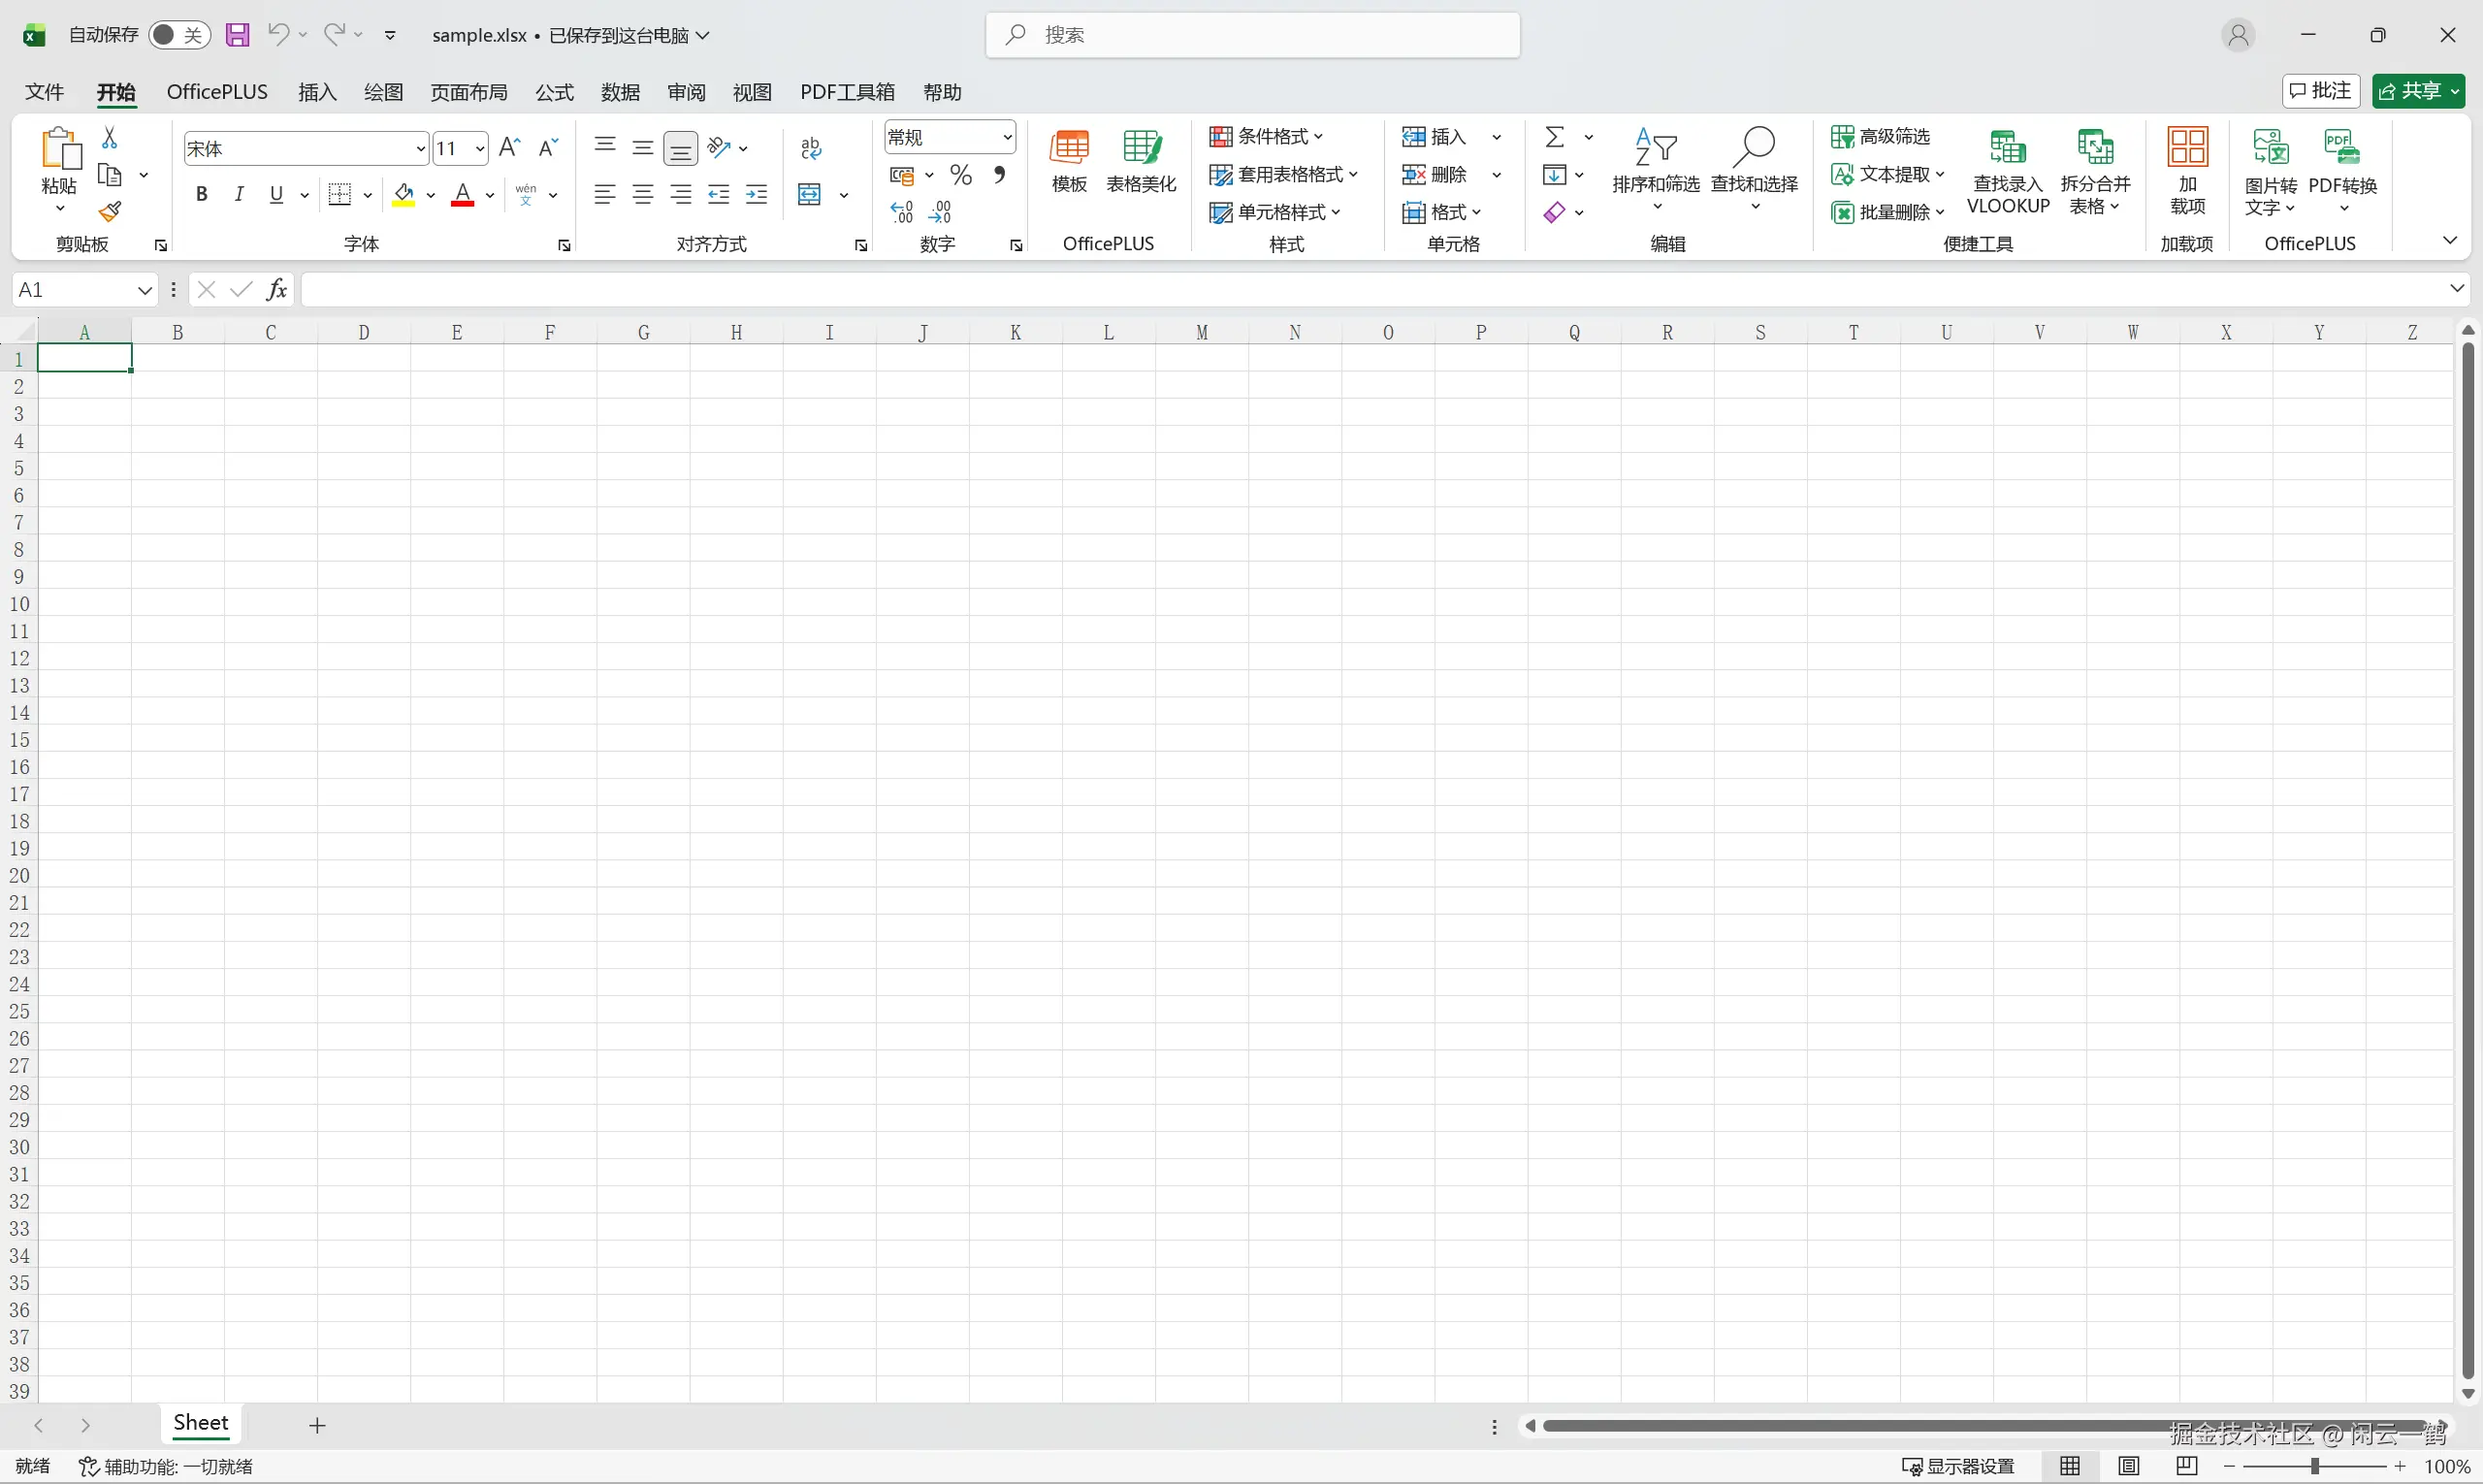The width and height of the screenshot is (2483, 1484).
Task: Switch to the 公式 tab
Action: click(554, 92)
